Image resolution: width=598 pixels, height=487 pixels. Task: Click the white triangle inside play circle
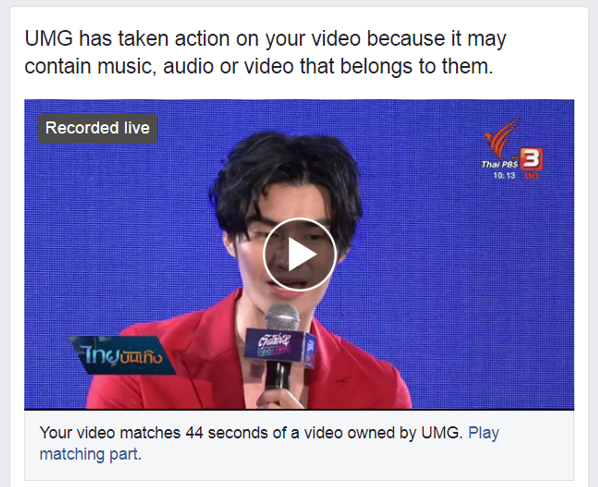pyautogui.click(x=302, y=254)
